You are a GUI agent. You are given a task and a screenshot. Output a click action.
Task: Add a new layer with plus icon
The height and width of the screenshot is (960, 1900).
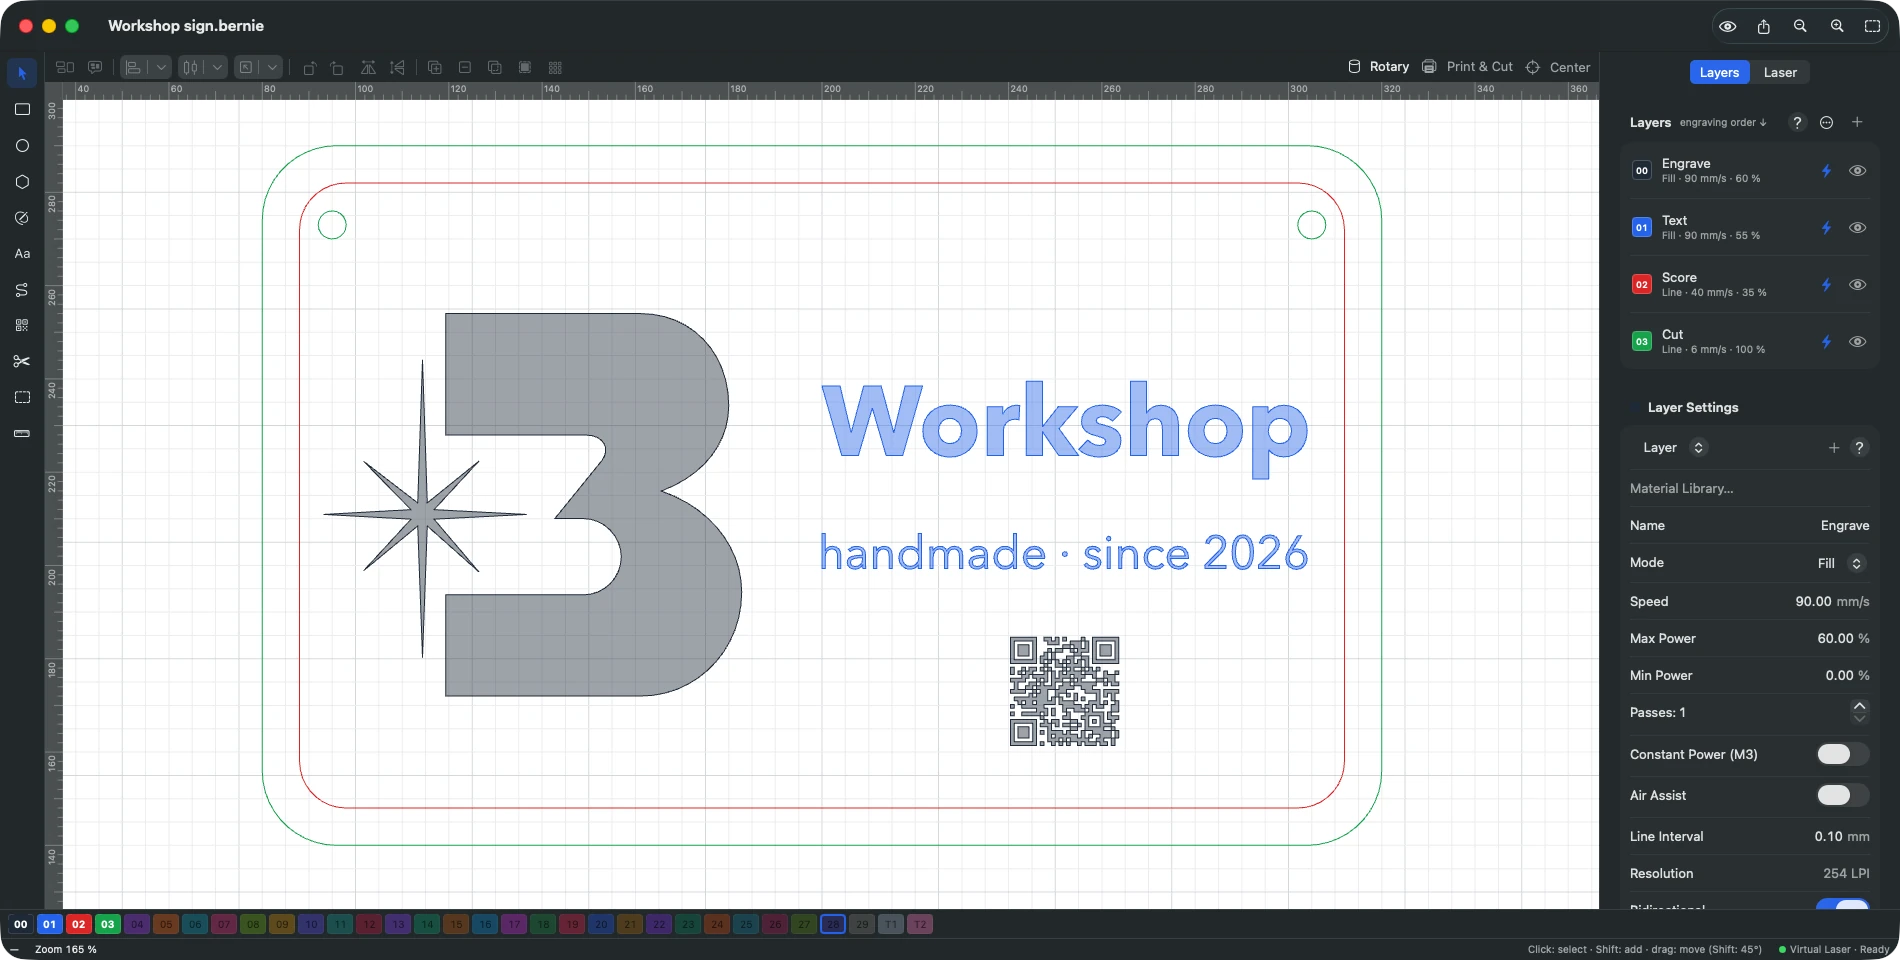[1857, 122]
